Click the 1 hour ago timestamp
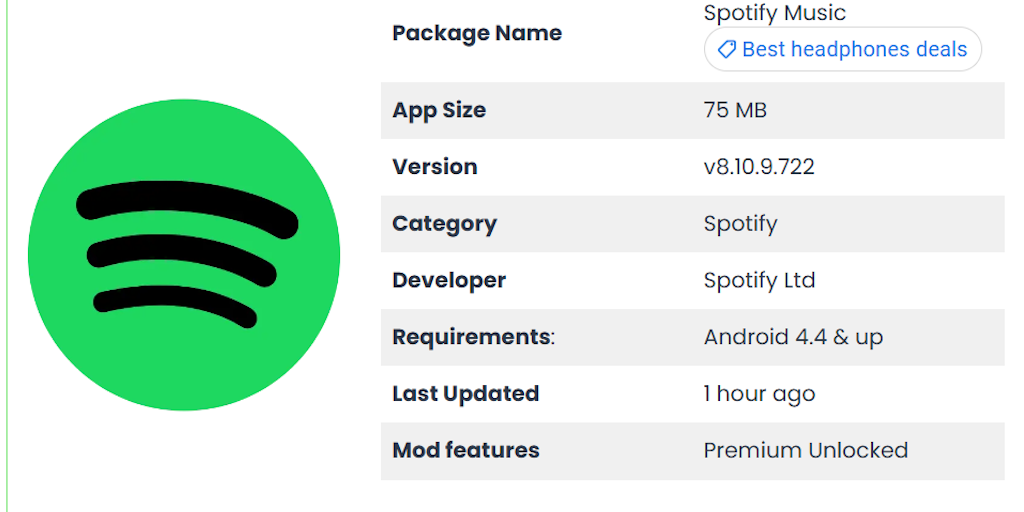The width and height of the screenshot is (1024, 512). pyautogui.click(x=759, y=394)
